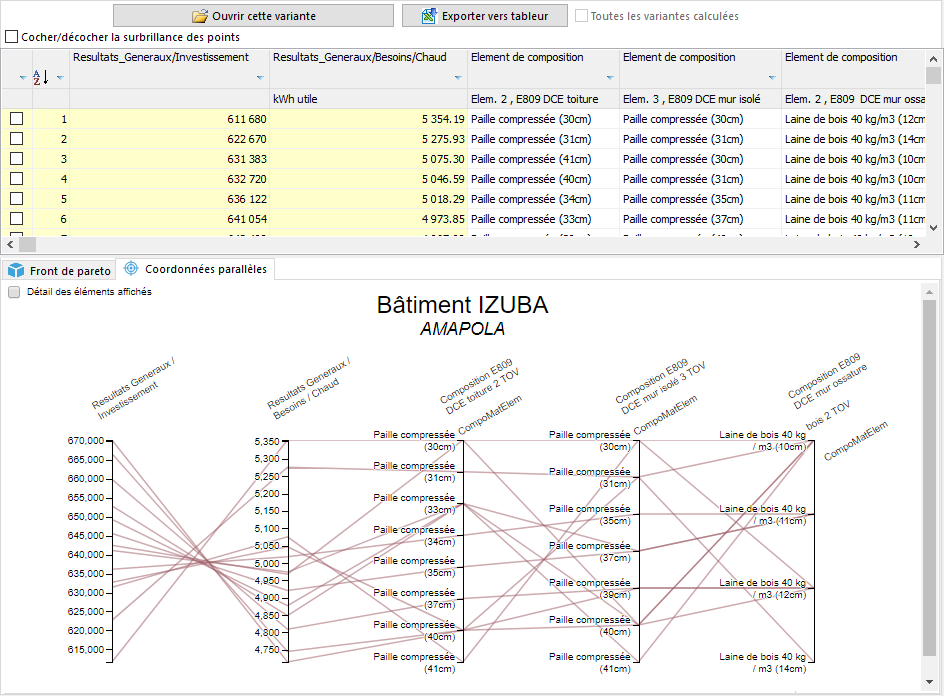This screenshot has height=696, width=944.
Task: Enable Toutes les variantes calculées checkbox
Action: (582, 16)
